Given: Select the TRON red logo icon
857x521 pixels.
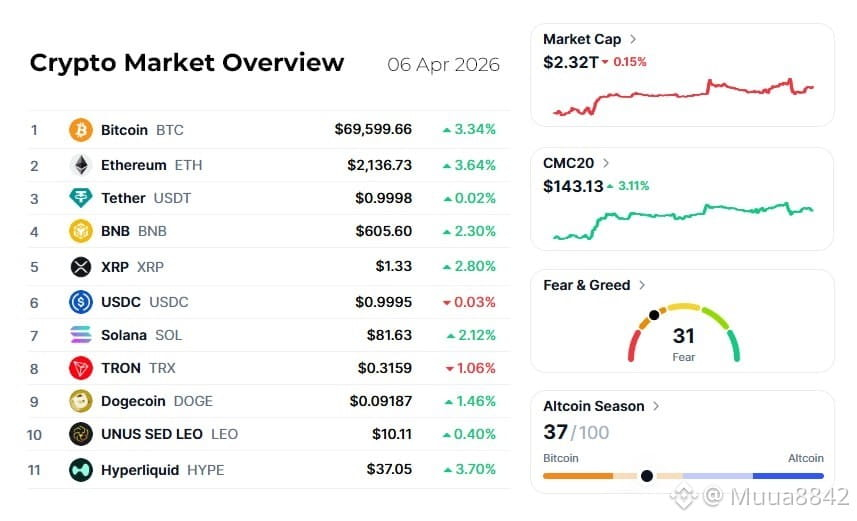Looking at the screenshot, I should [81, 368].
